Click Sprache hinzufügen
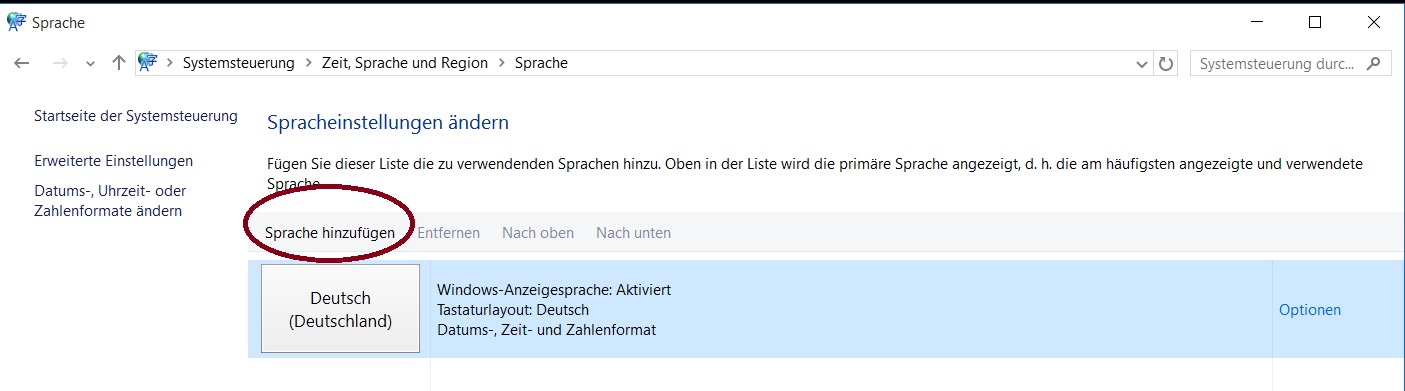The height and width of the screenshot is (391, 1405). (330, 233)
